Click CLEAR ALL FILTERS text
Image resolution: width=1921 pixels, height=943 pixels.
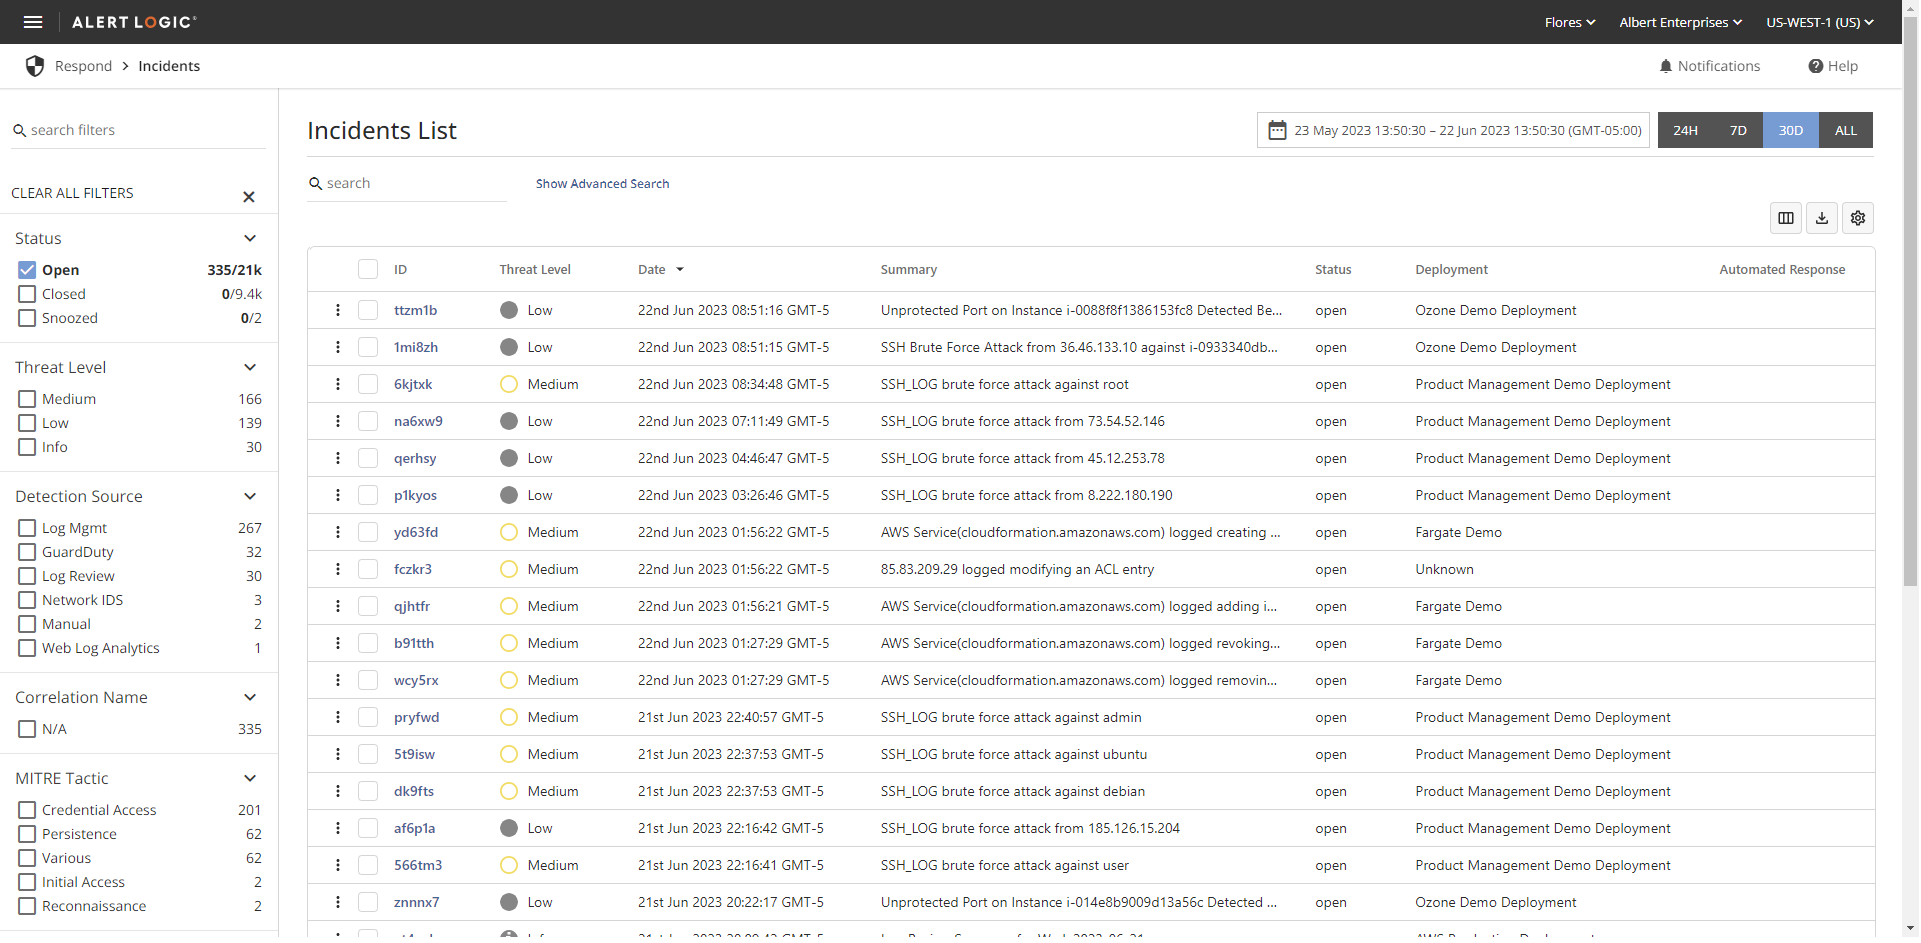(72, 193)
